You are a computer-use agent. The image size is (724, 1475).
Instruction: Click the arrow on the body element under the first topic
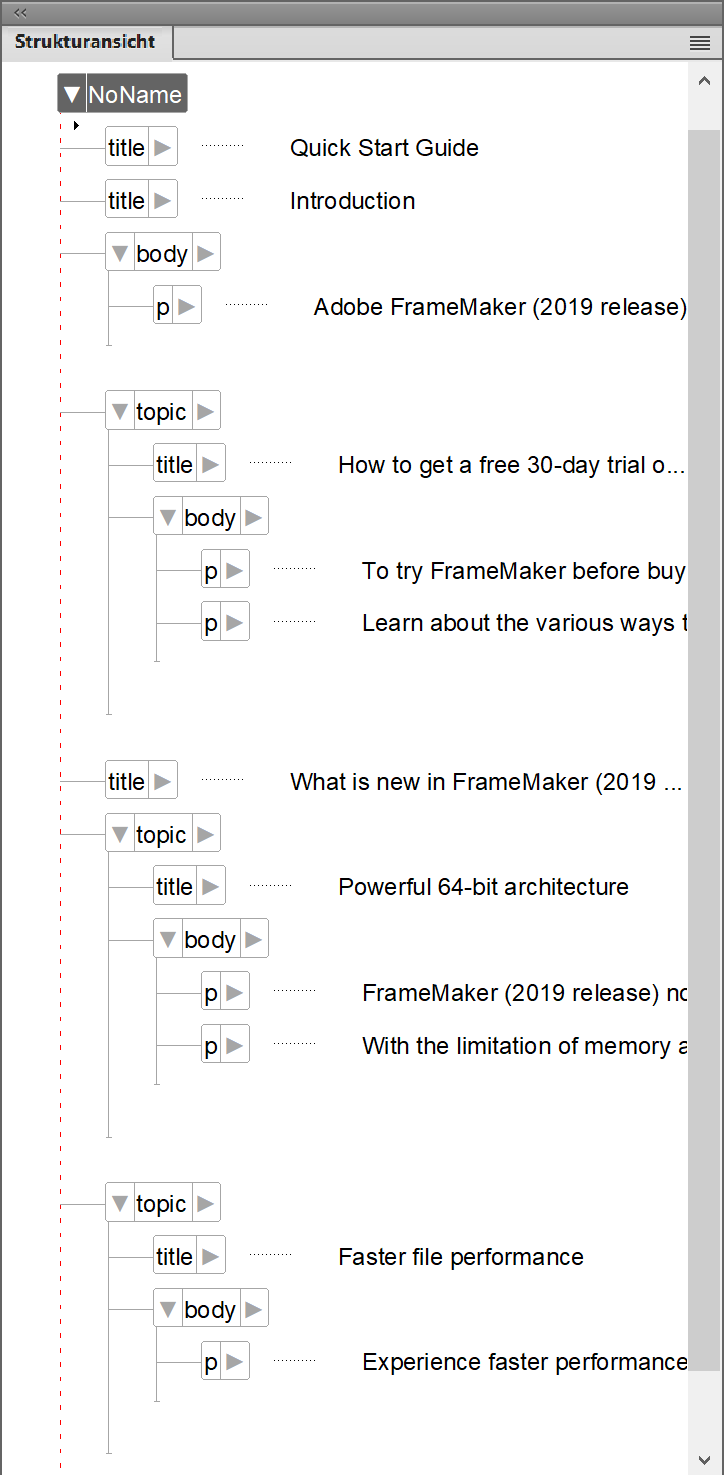point(255,515)
